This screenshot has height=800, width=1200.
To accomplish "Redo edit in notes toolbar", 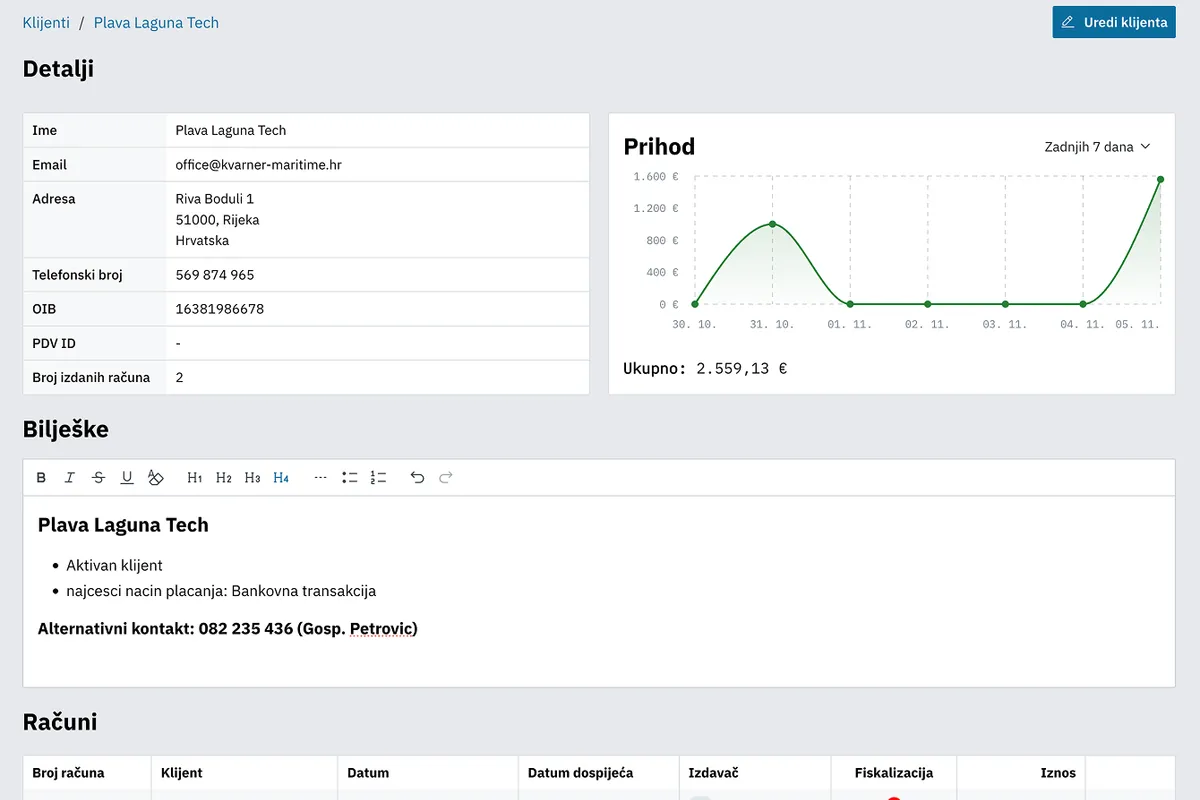I will [446, 478].
